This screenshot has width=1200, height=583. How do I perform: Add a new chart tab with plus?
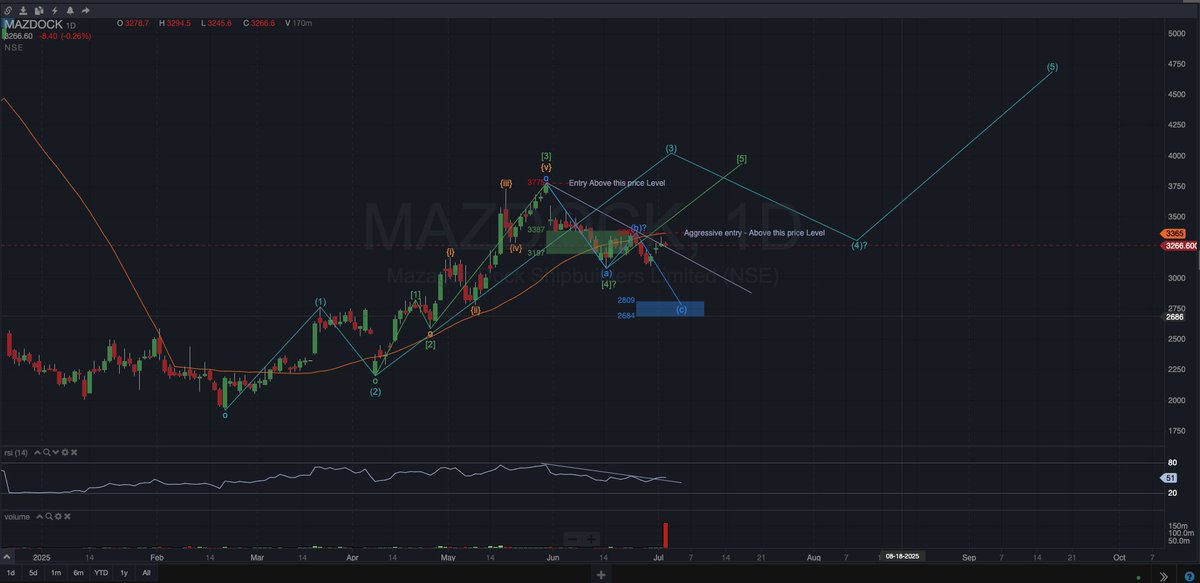(x=601, y=575)
